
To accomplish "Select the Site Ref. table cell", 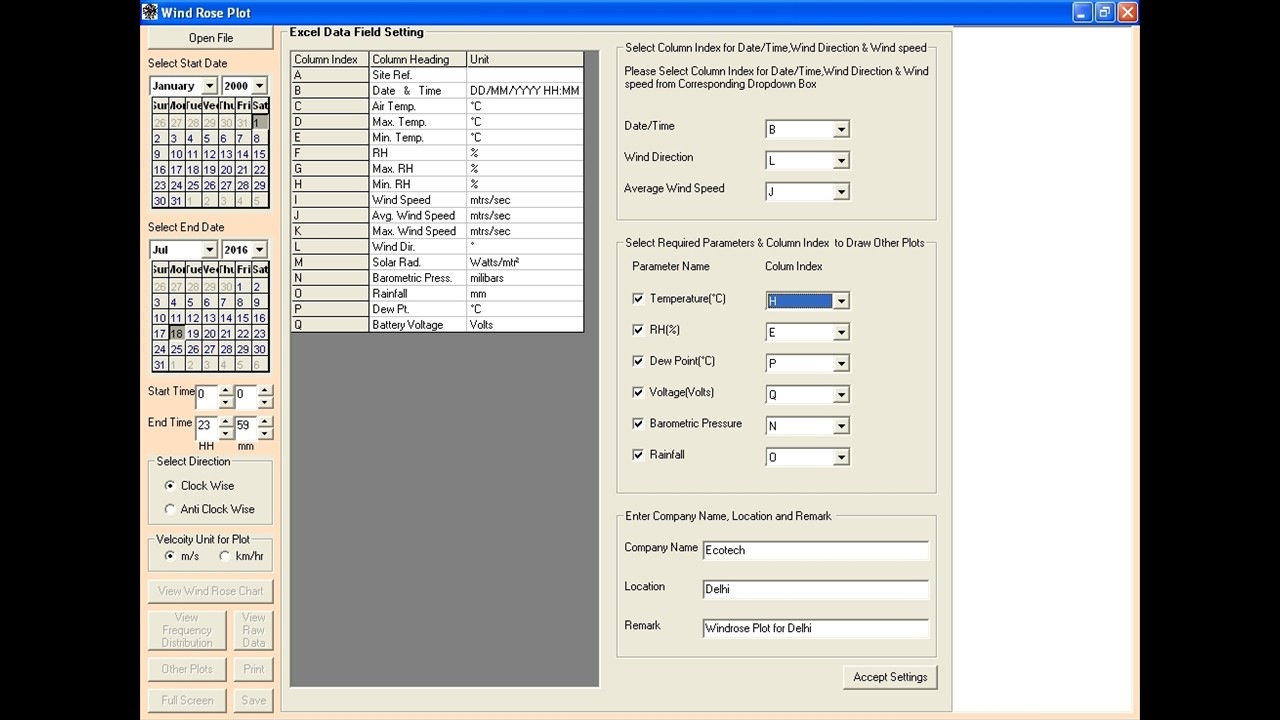I will [418, 75].
